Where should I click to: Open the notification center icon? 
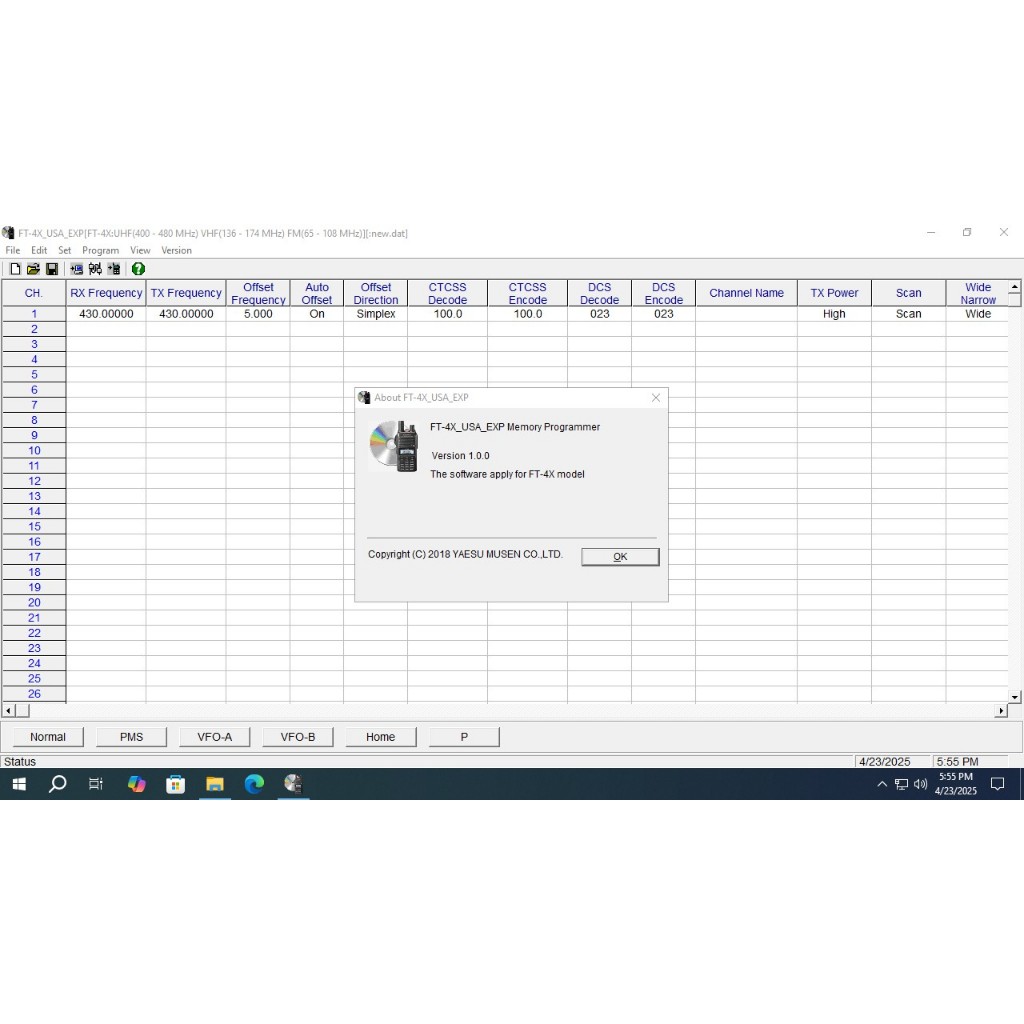tap(997, 784)
